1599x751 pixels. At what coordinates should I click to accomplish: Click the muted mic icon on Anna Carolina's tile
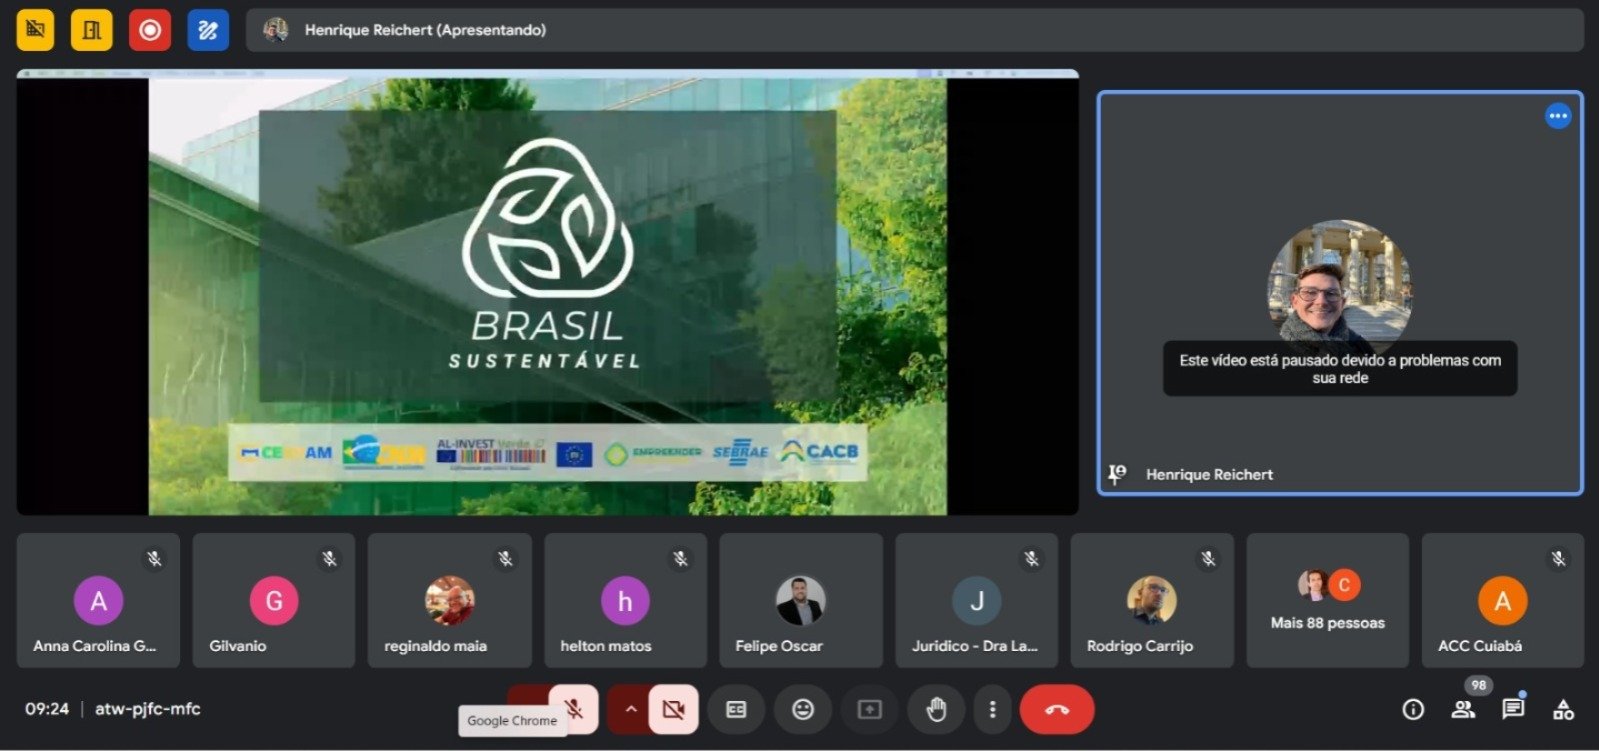coord(154,559)
